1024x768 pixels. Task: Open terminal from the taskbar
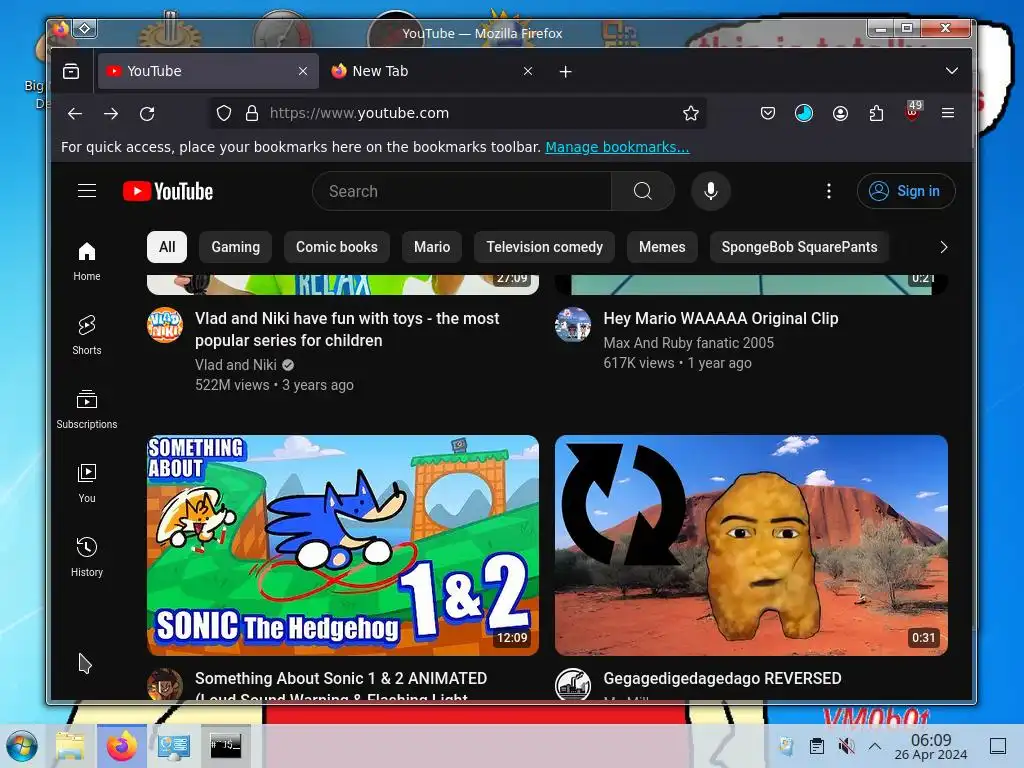(225, 746)
